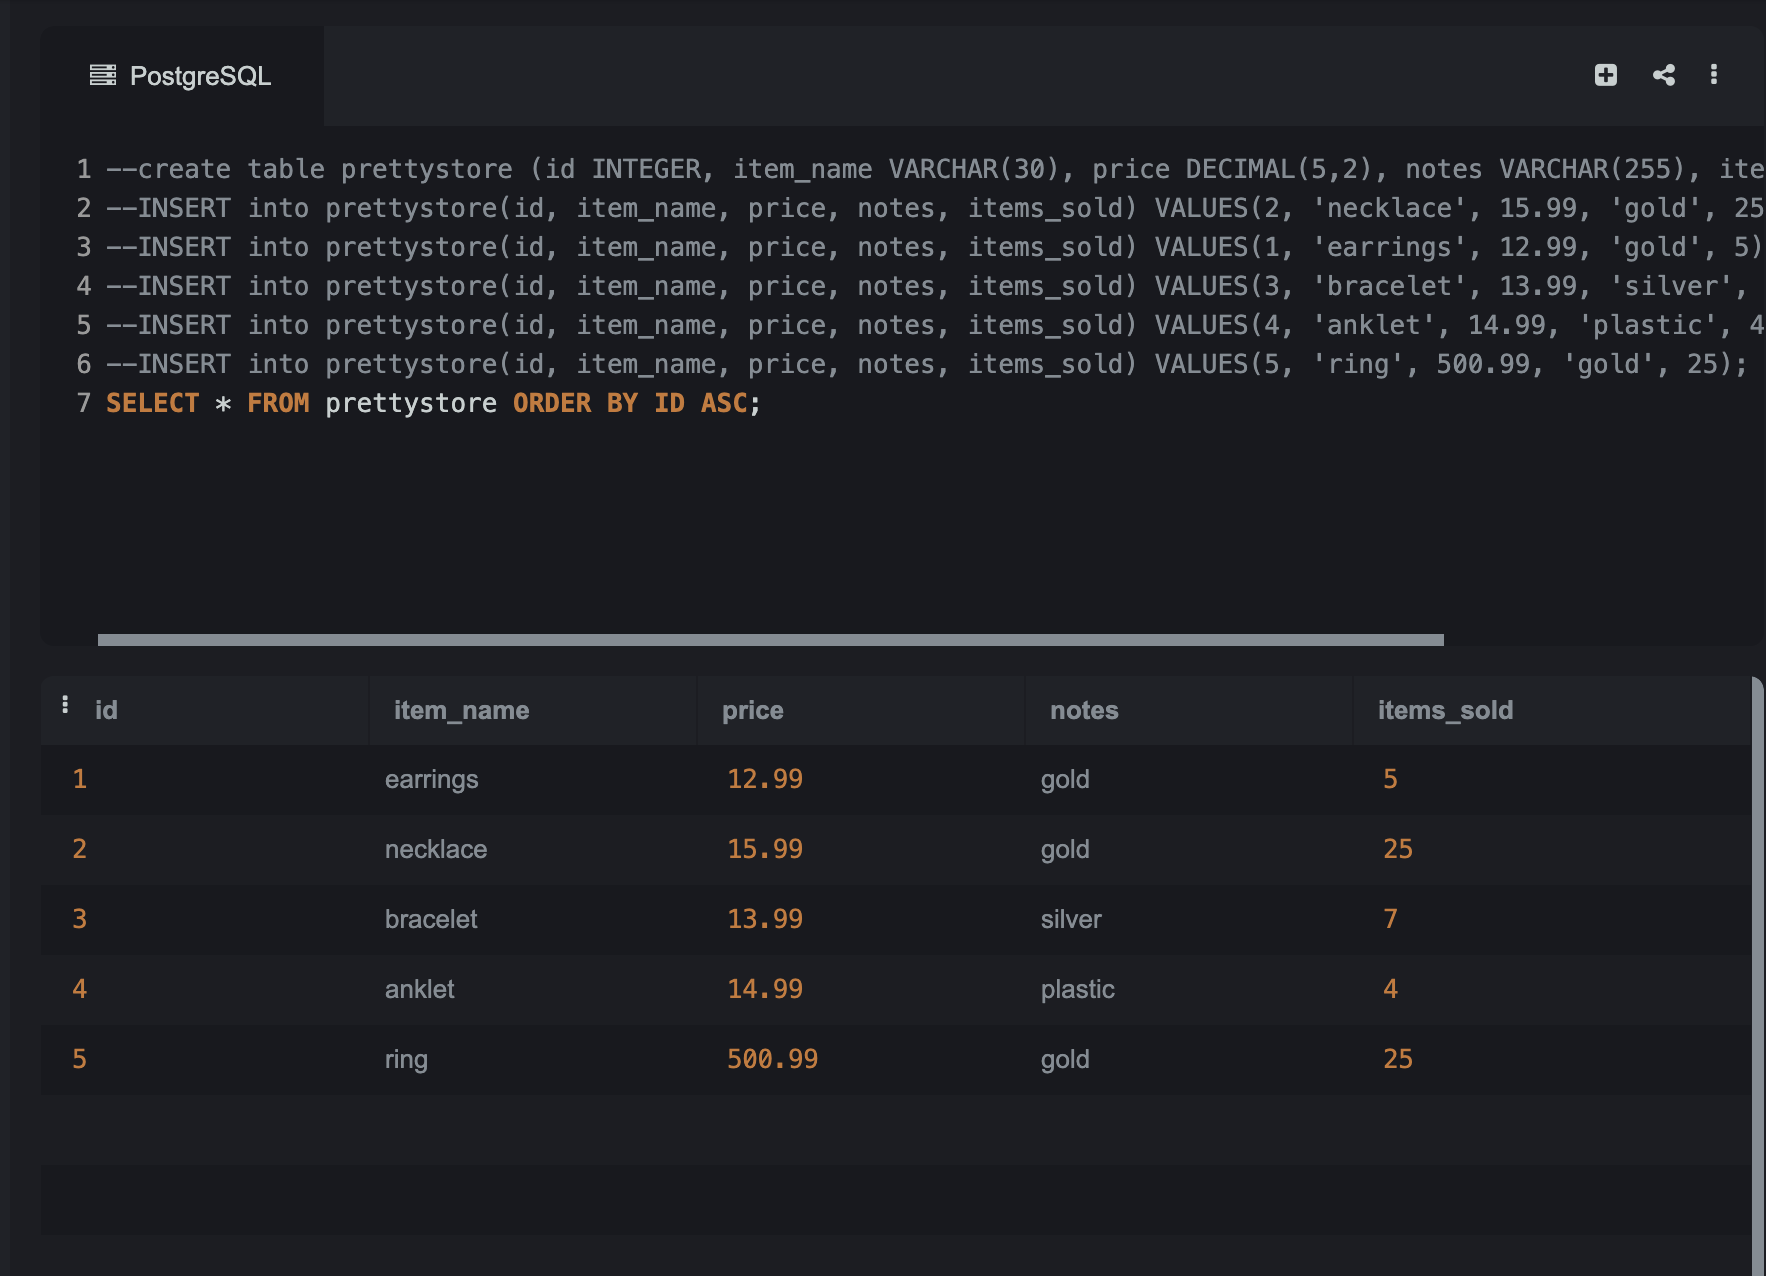This screenshot has height=1276, width=1766.
Task: Open a new query using the plus icon
Action: click(x=1605, y=75)
